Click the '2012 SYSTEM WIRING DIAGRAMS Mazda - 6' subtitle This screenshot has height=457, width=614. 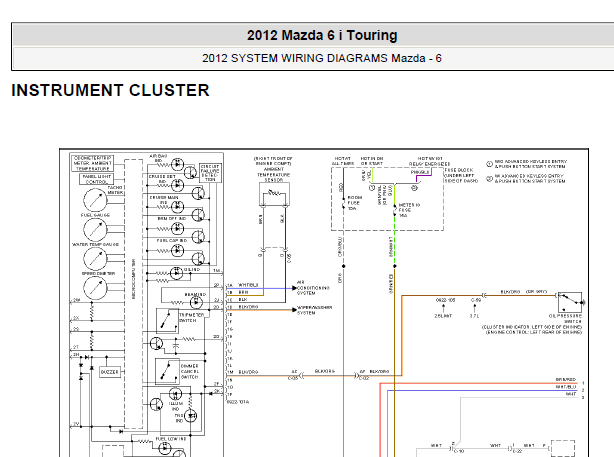pyautogui.click(x=321, y=58)
